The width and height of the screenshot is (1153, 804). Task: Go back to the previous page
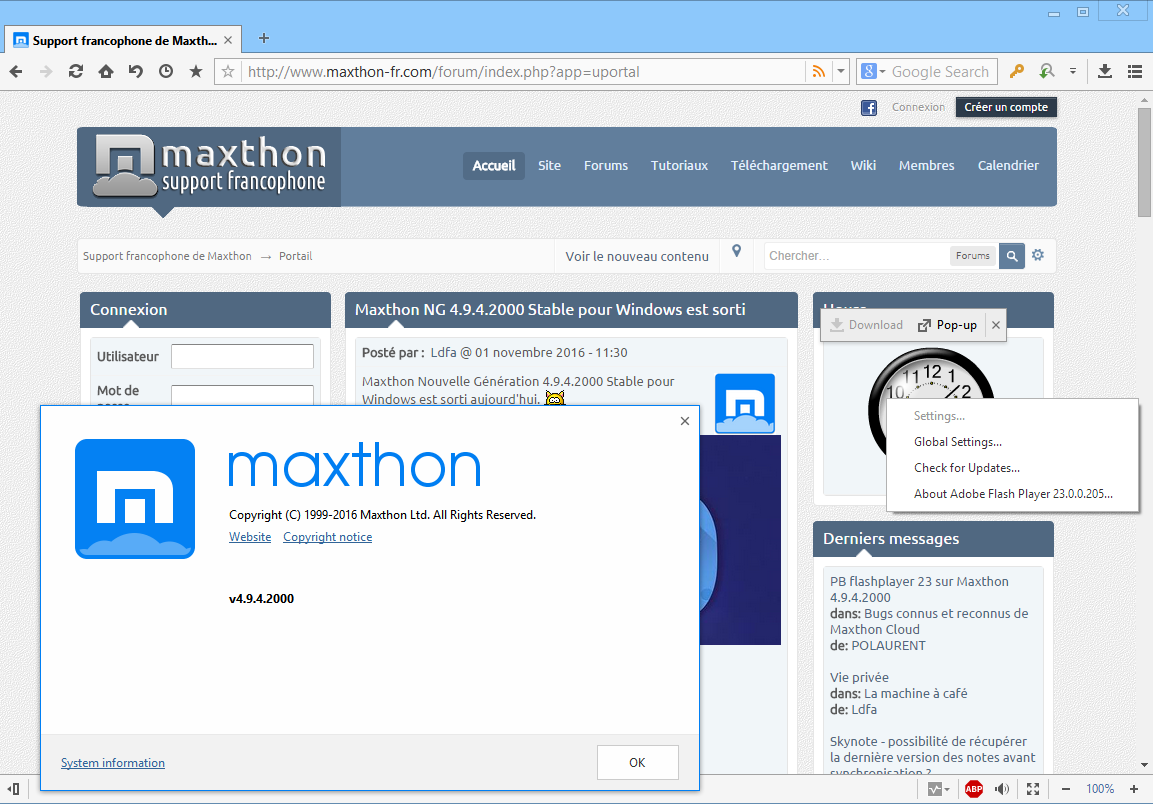(16, 71)
